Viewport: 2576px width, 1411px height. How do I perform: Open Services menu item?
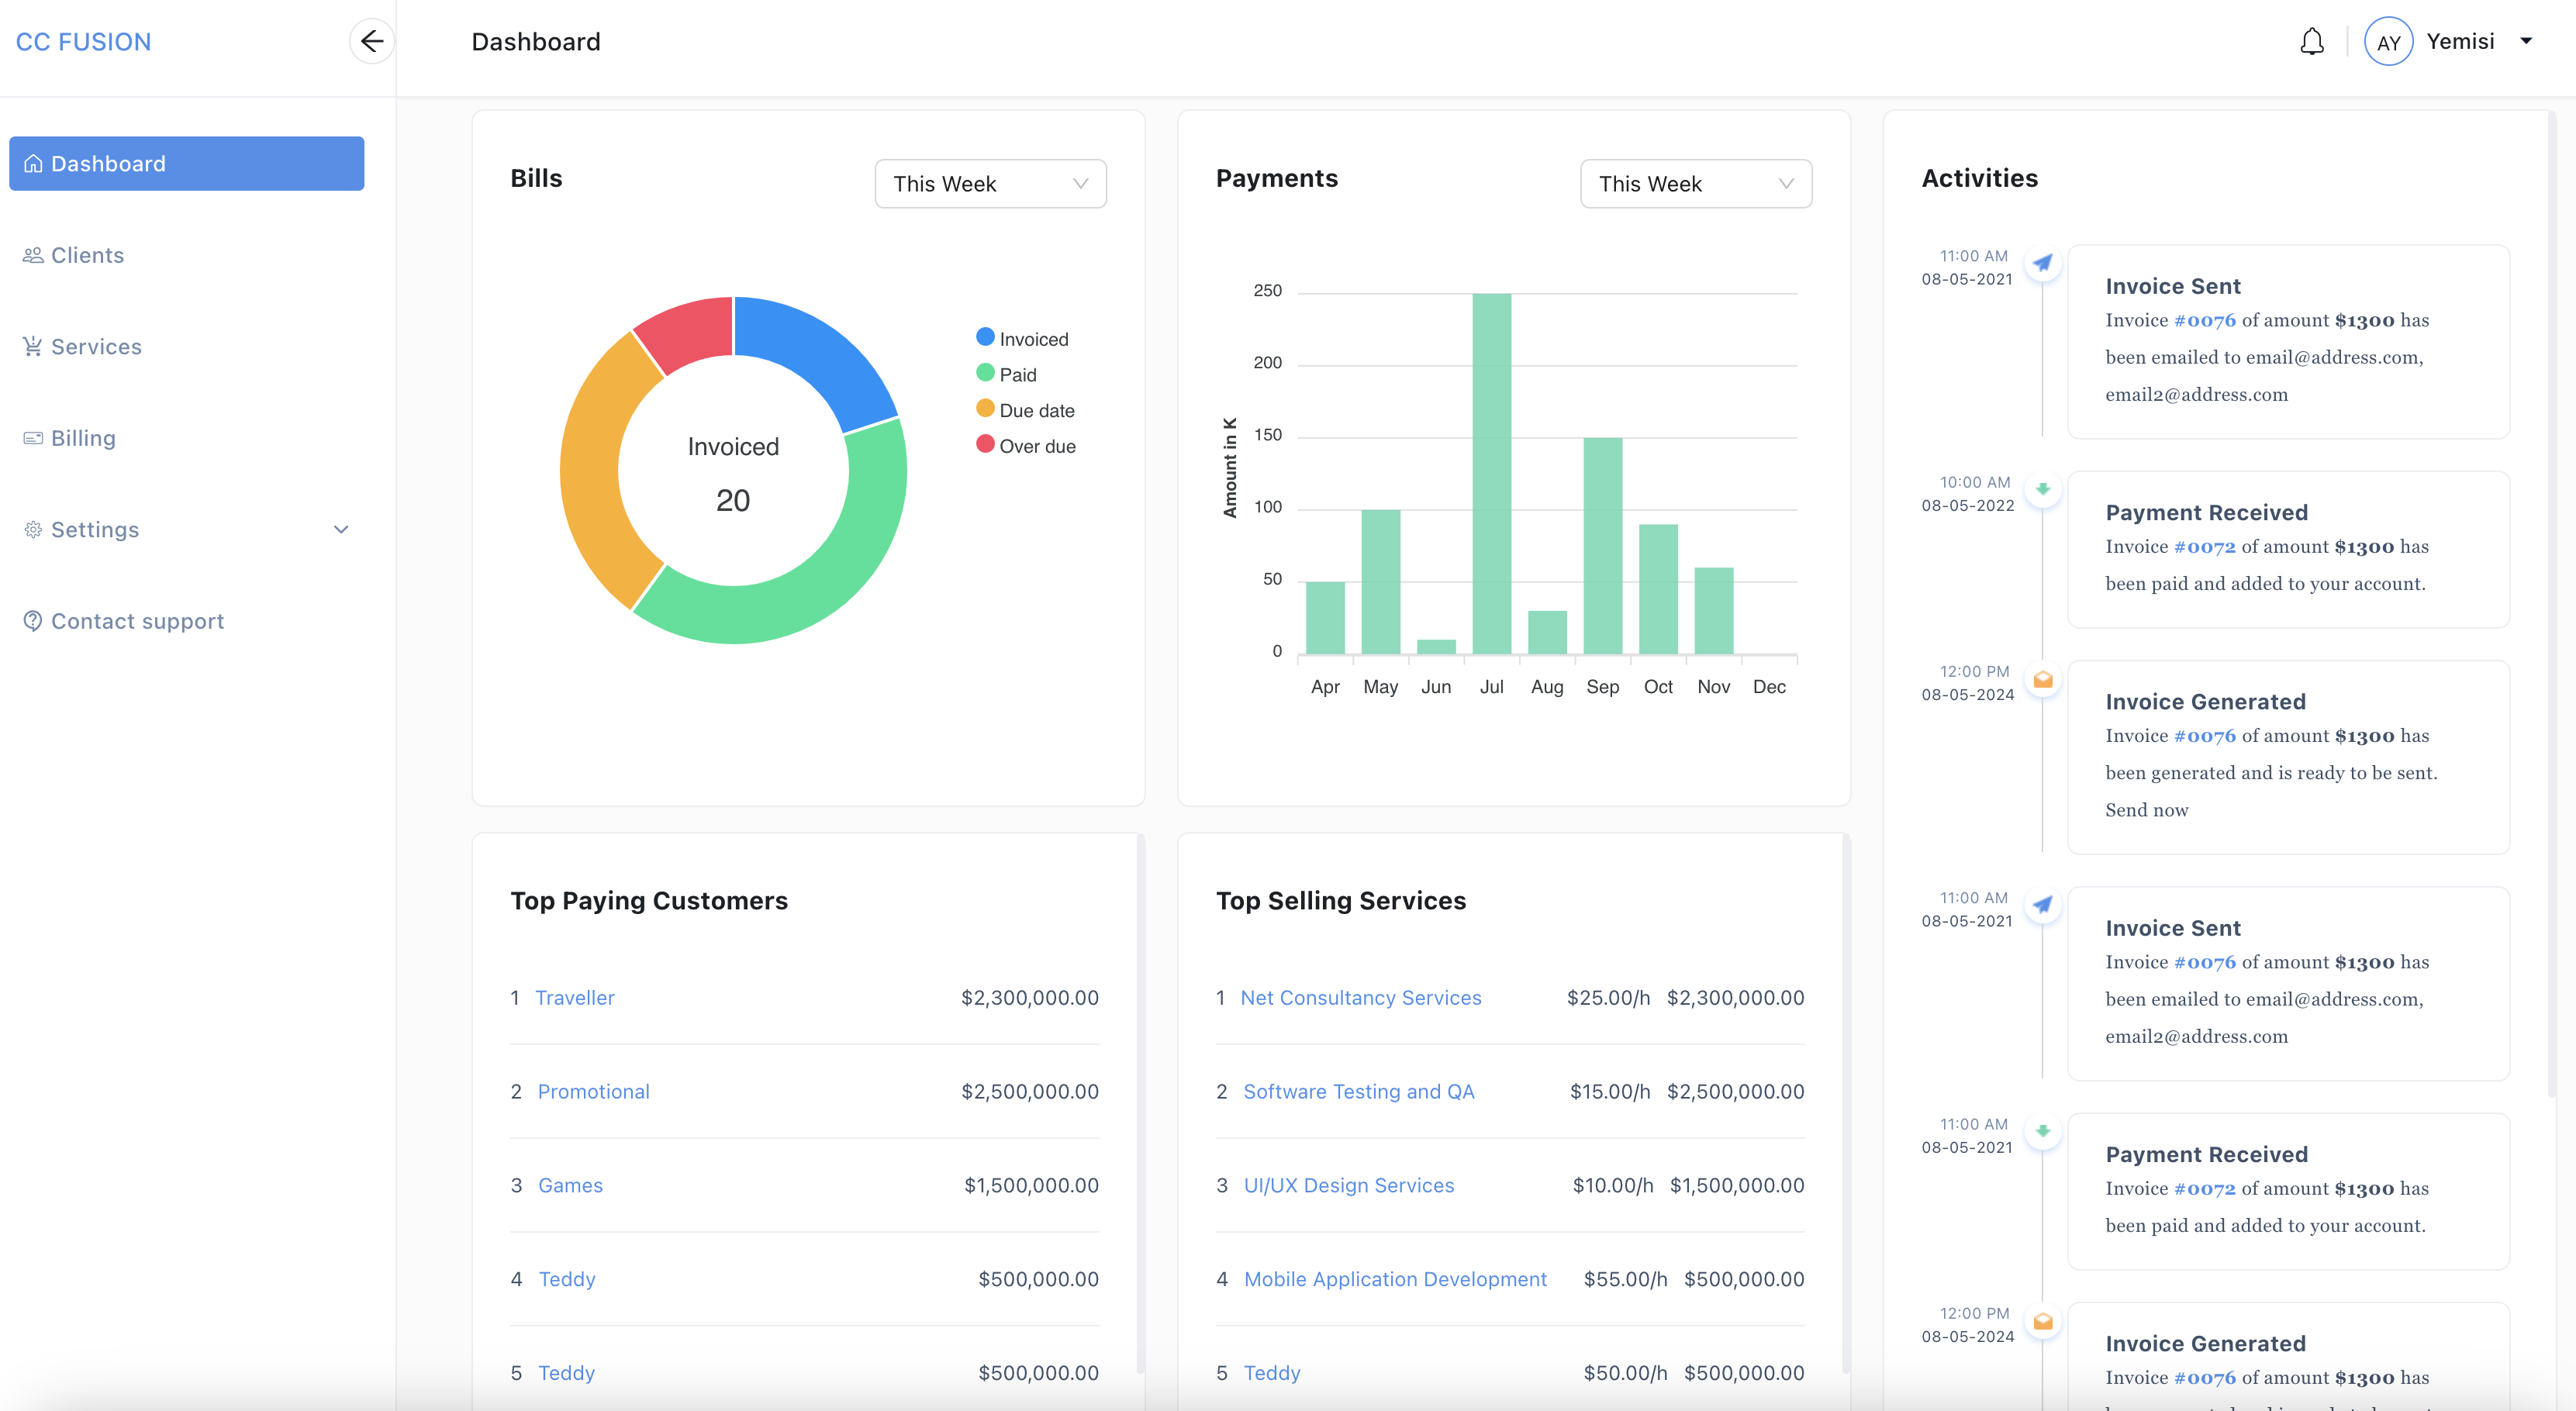coord(187,346)
